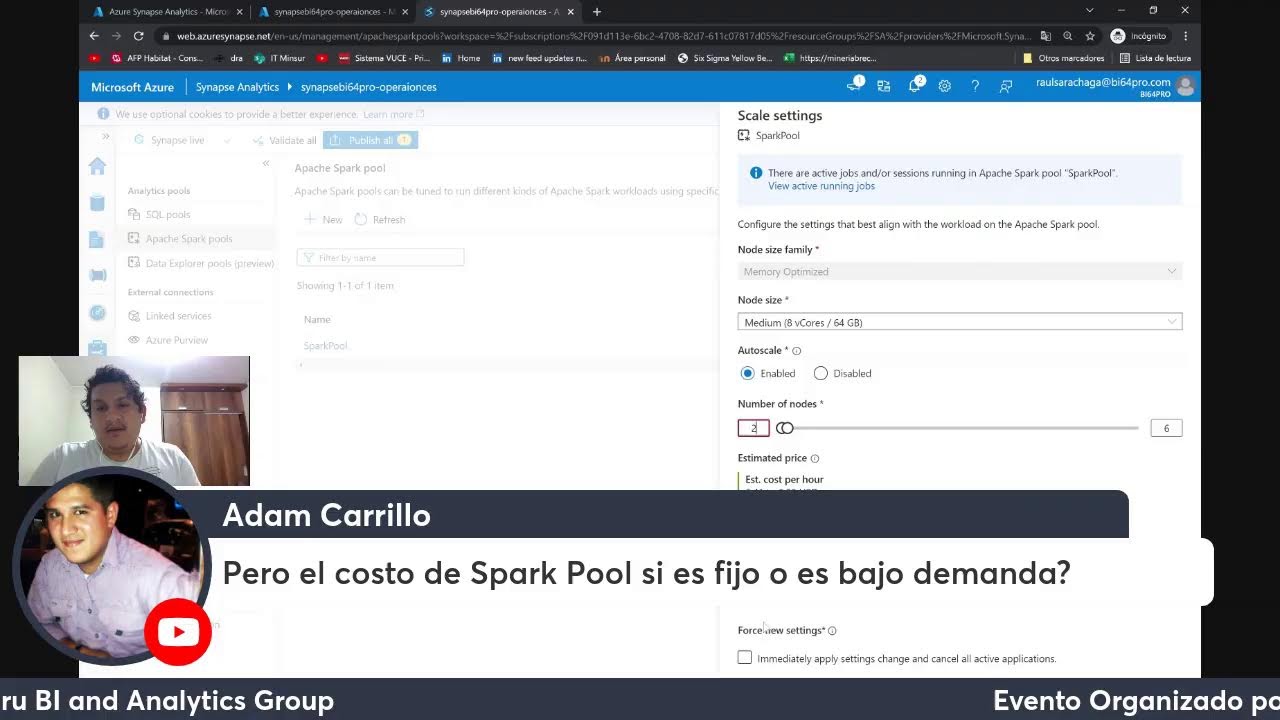Click the maximum nodes input field
The height and width of the screenshot is (720, 1280).
click(x=1166, y=428)
